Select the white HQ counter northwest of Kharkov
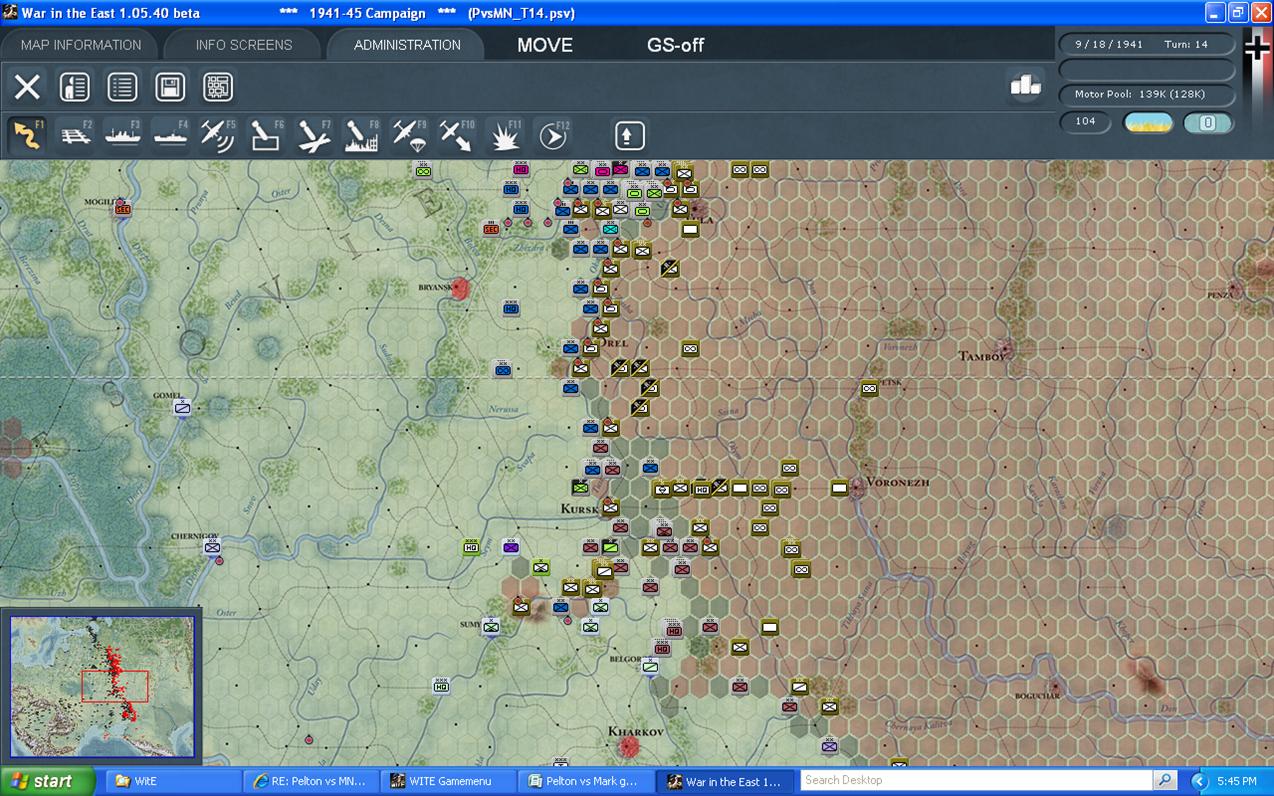The image size is (1274, 796). (441, 686)
